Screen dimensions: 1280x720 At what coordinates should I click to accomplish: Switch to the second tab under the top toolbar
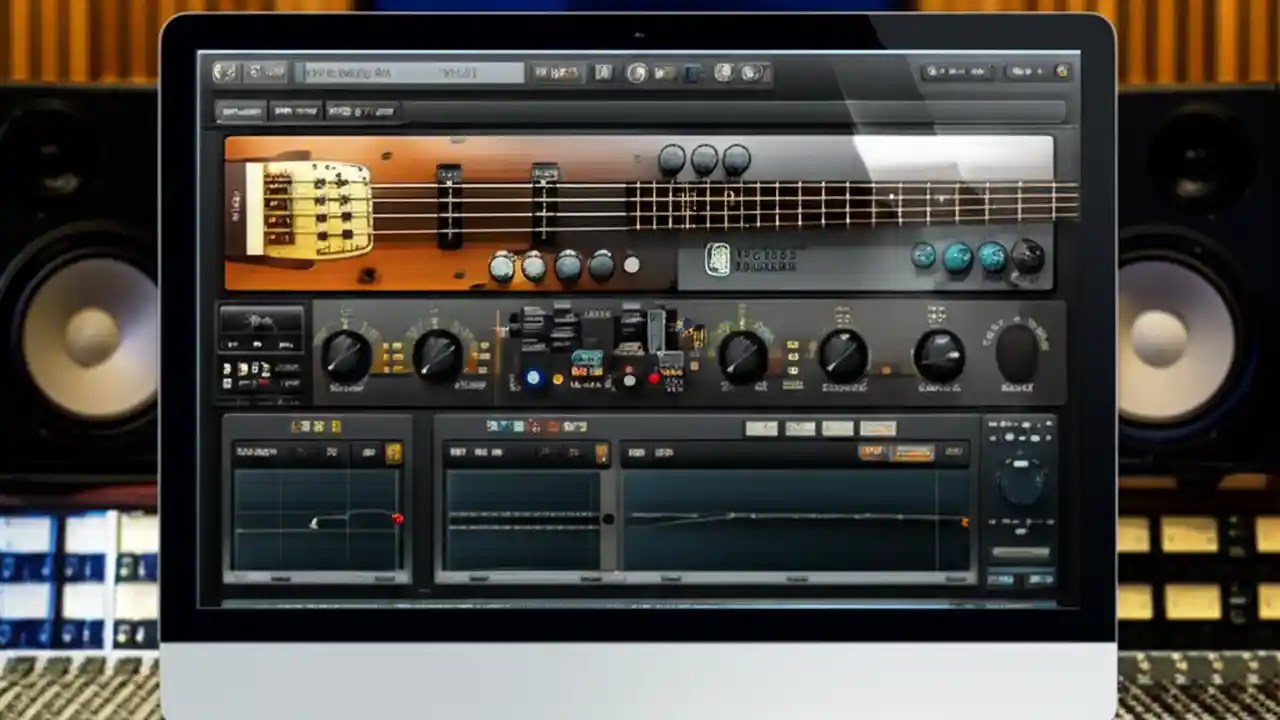click(295, 110)
